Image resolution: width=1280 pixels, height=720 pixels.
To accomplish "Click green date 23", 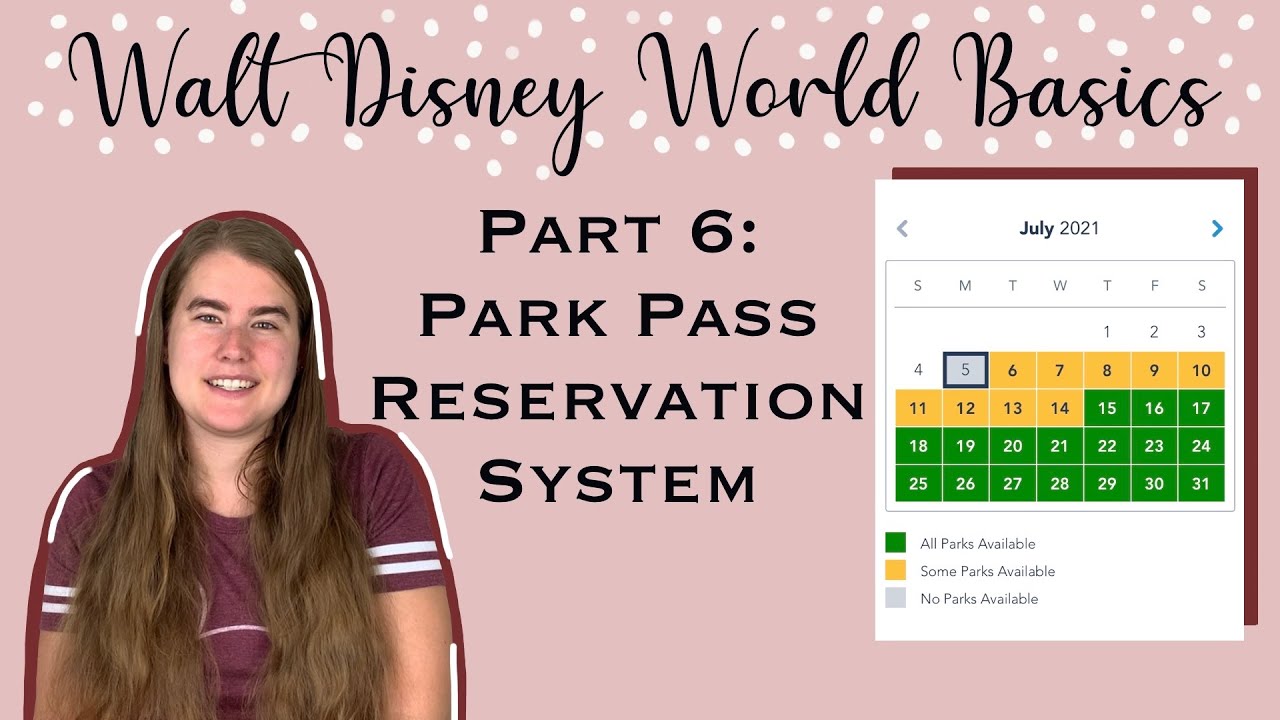I will [x=1154, y=446].
